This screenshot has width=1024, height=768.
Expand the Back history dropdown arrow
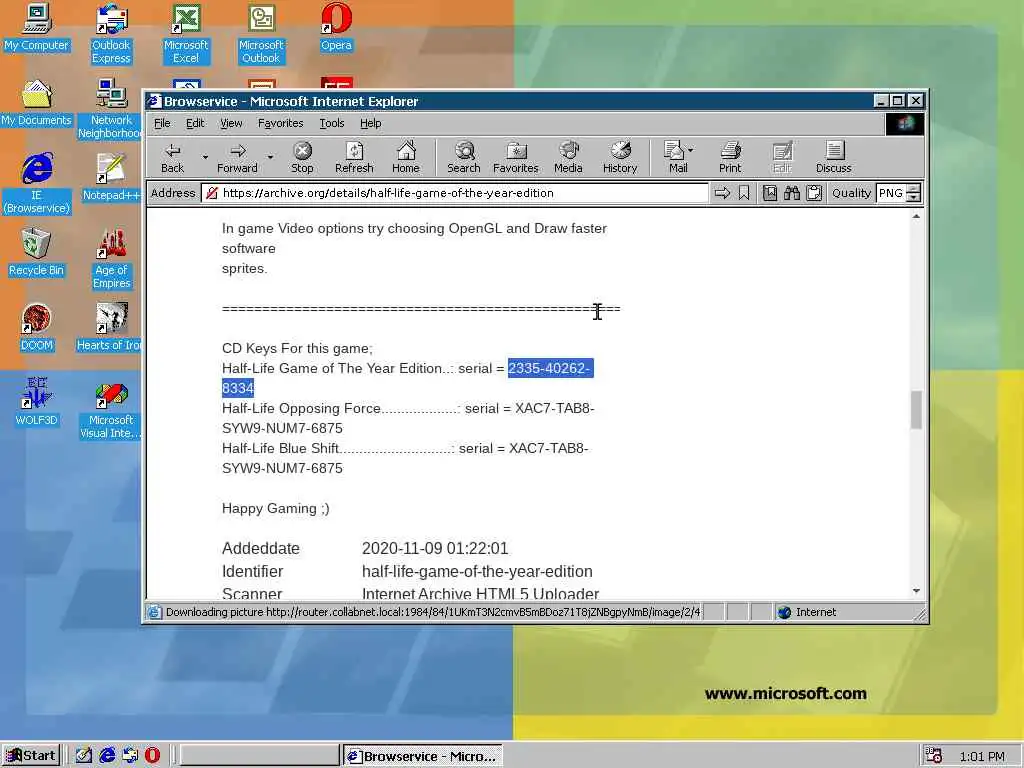(x=205, y=157)
